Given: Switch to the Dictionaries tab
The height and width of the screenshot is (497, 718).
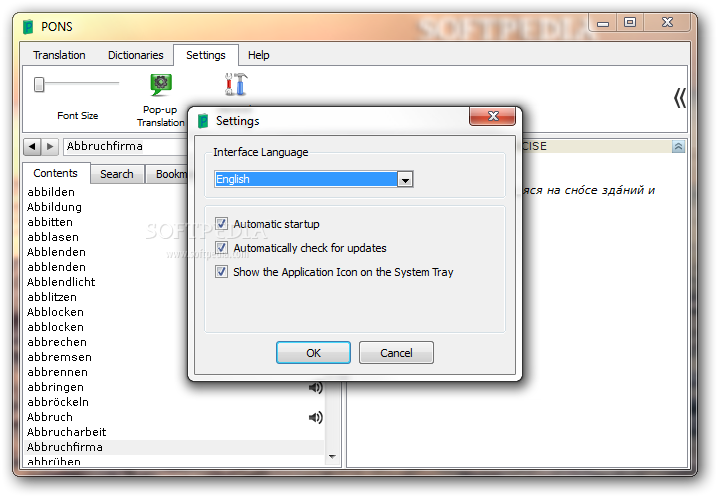Looking at the screenshot, I should 136,55.
